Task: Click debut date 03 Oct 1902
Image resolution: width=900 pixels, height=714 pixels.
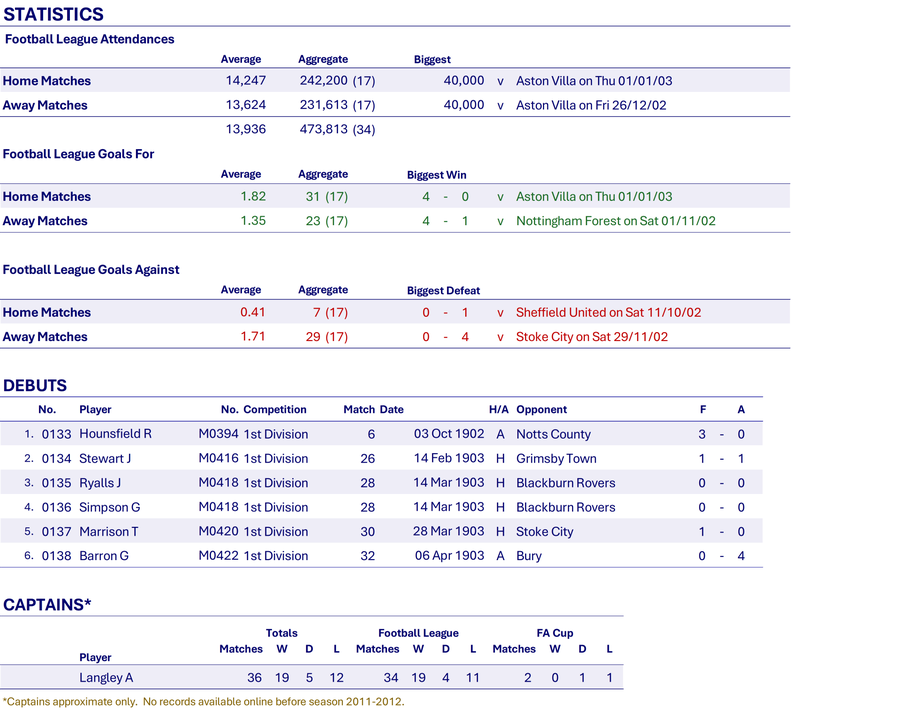Action: (449, 434)
